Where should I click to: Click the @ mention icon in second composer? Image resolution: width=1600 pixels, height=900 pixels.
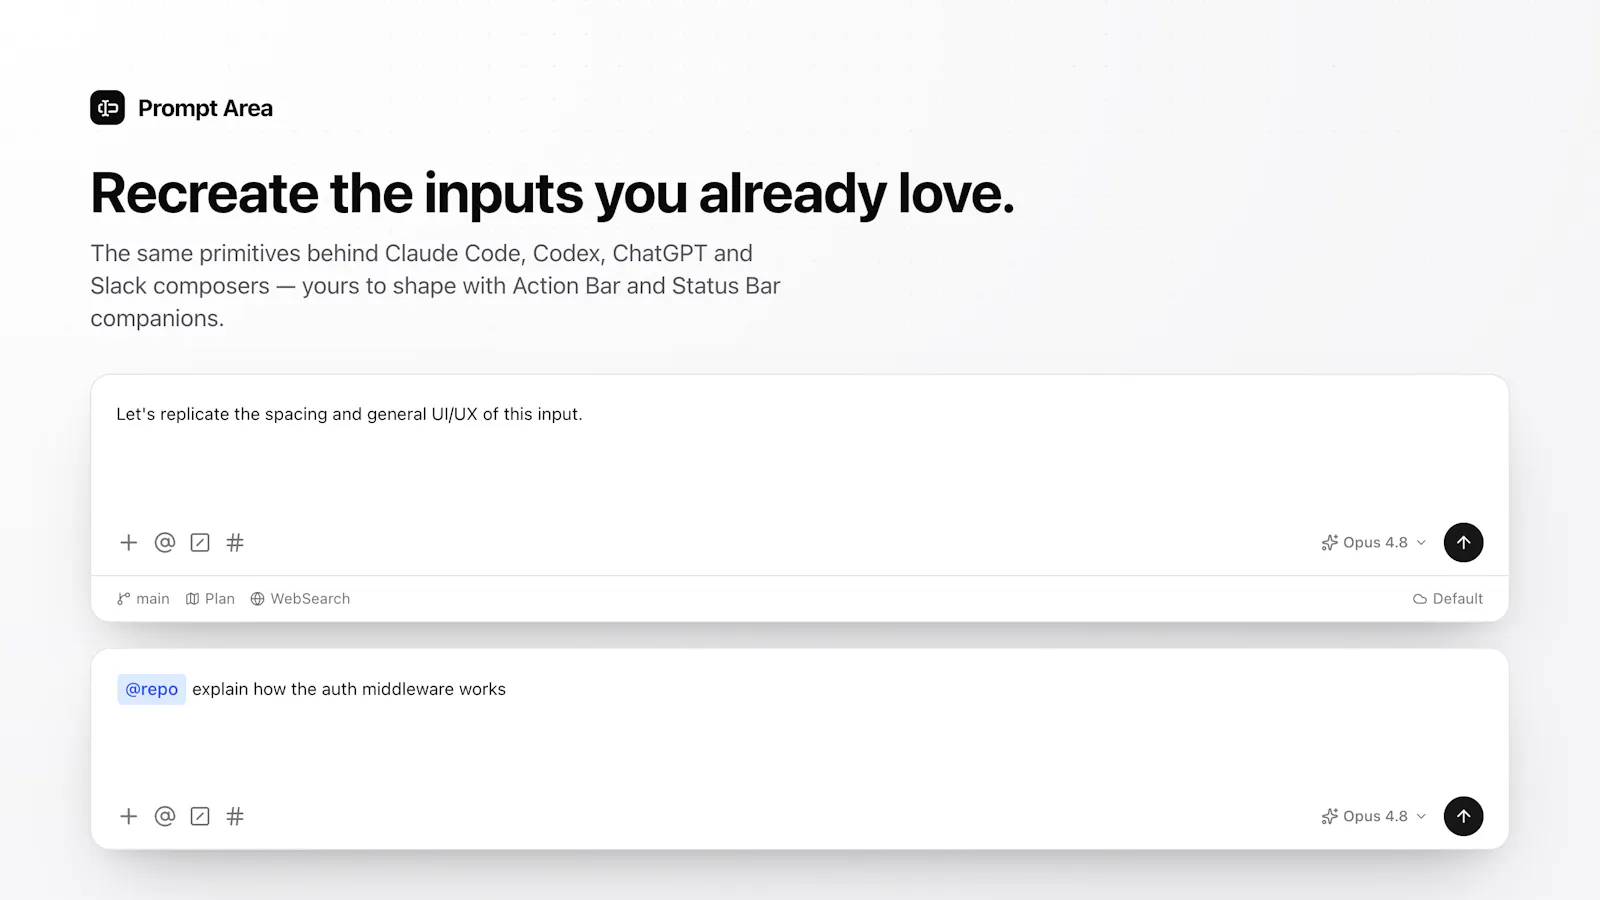(x=165, y=816)
